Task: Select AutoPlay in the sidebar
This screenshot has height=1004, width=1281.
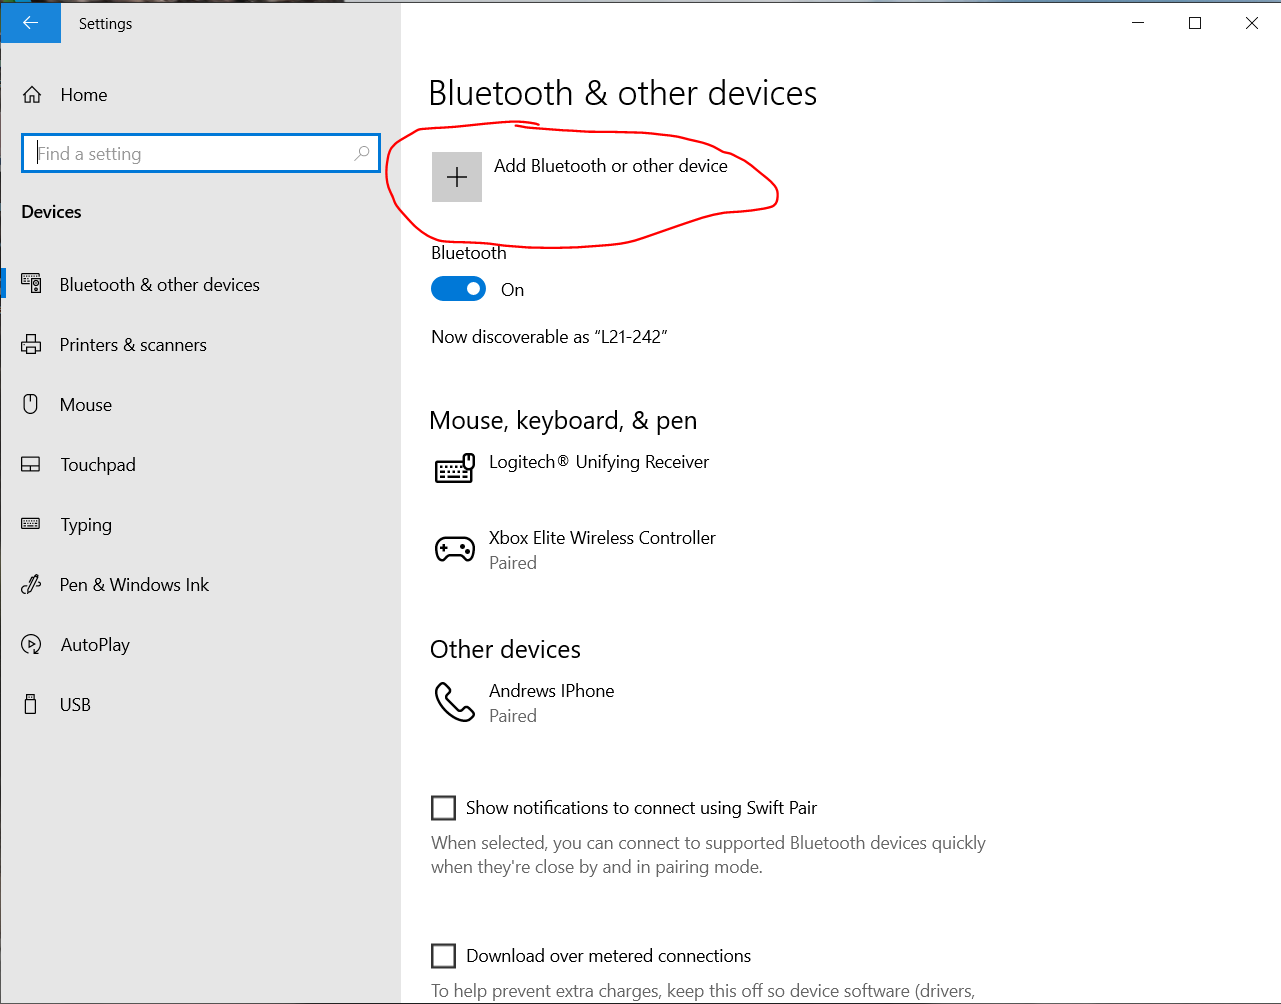Action: pyautogui.click(x=95, y=645)
